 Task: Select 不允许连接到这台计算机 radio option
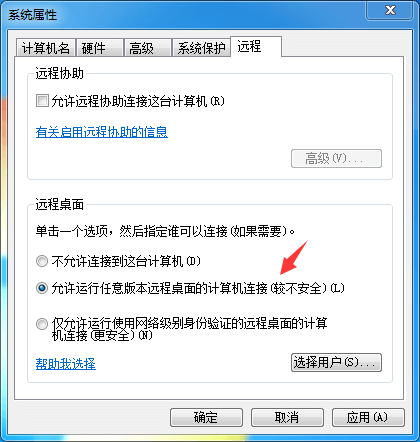pyautogui.click(x=42, y=261)
